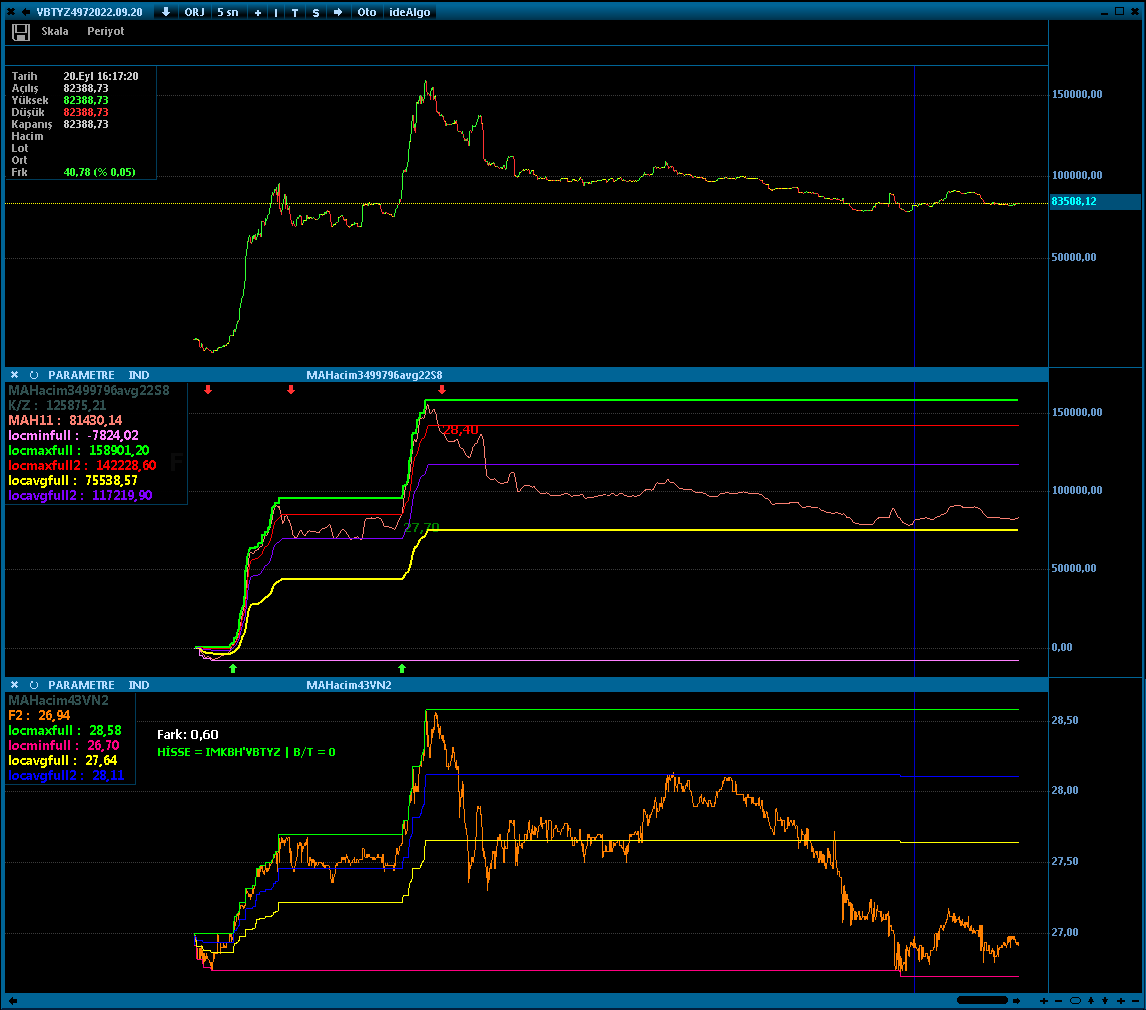Click the first green buy arrow marker
The image size is (1146, 1010).
[x=233, y=668]
